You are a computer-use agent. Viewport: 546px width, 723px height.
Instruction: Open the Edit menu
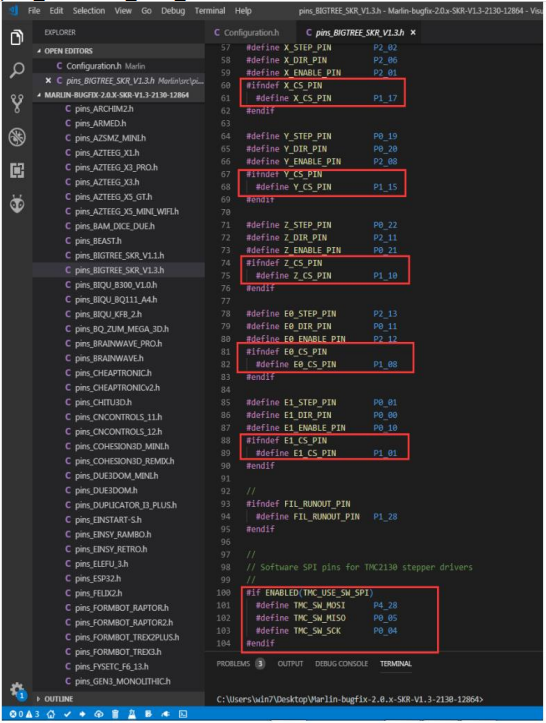(56, 11)
